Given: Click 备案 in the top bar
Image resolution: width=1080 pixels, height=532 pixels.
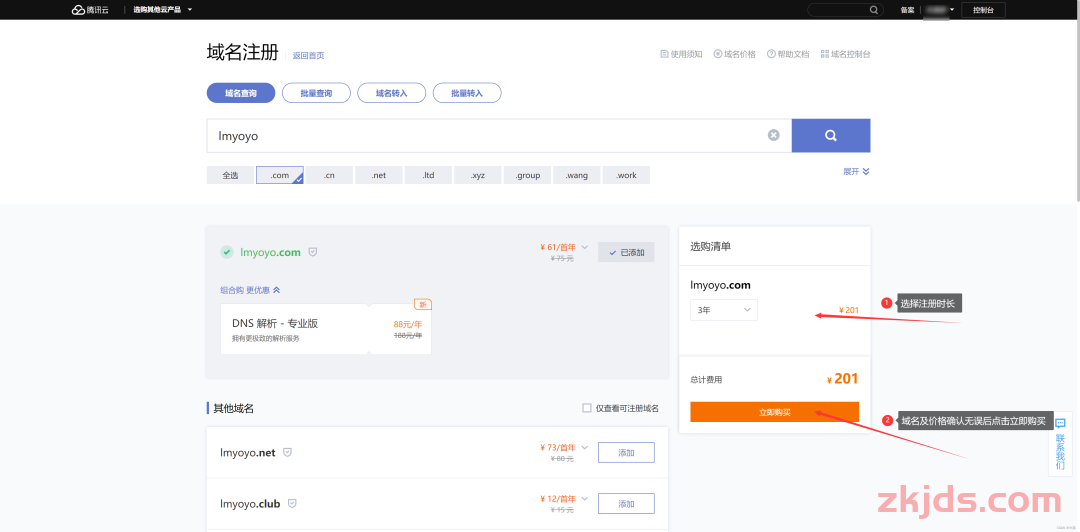Looking at the screenshot, I should click(x=907, y=10).
